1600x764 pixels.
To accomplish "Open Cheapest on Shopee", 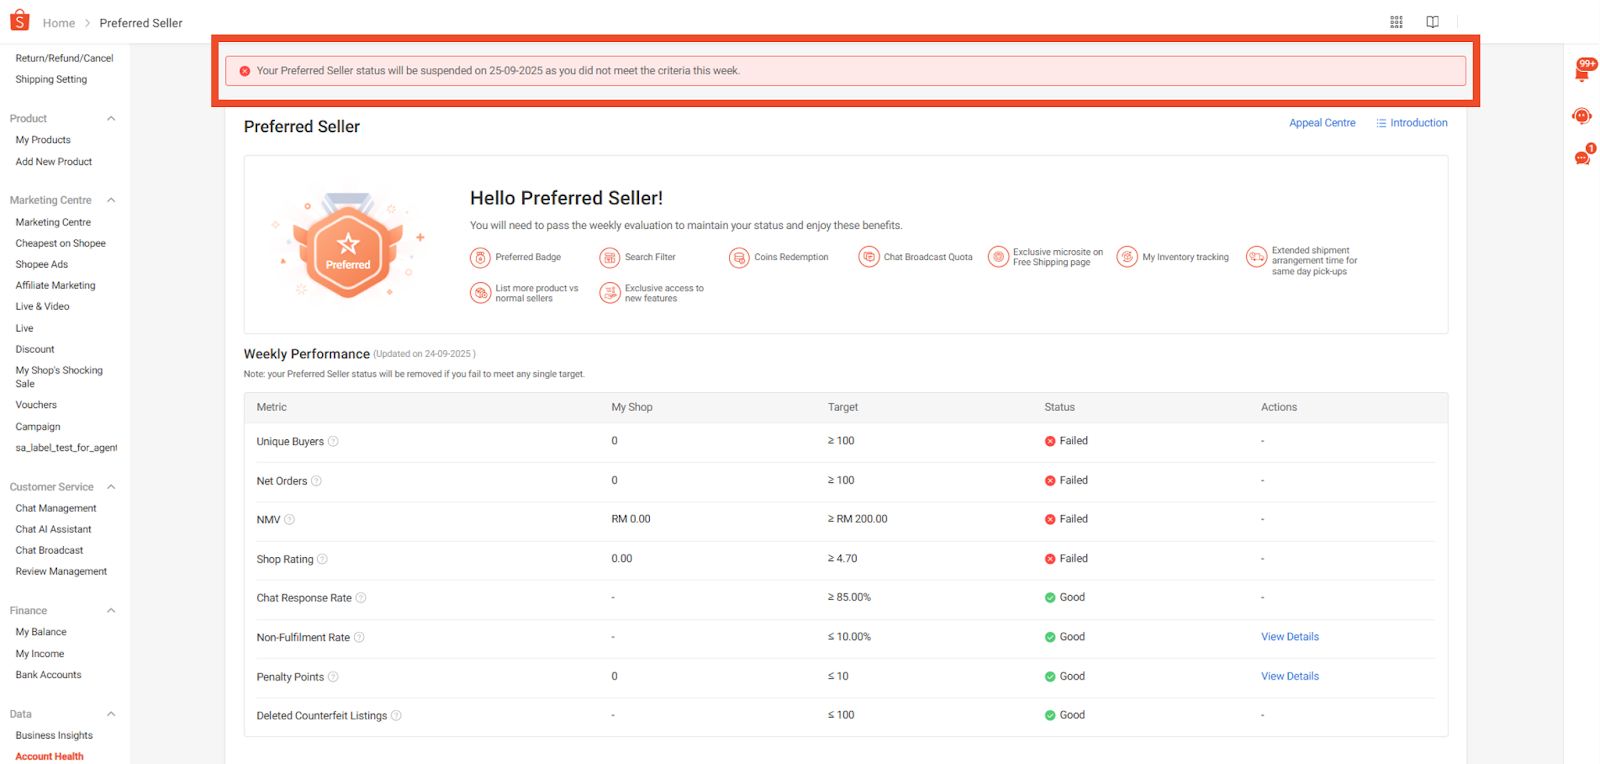I will (60, 243).
